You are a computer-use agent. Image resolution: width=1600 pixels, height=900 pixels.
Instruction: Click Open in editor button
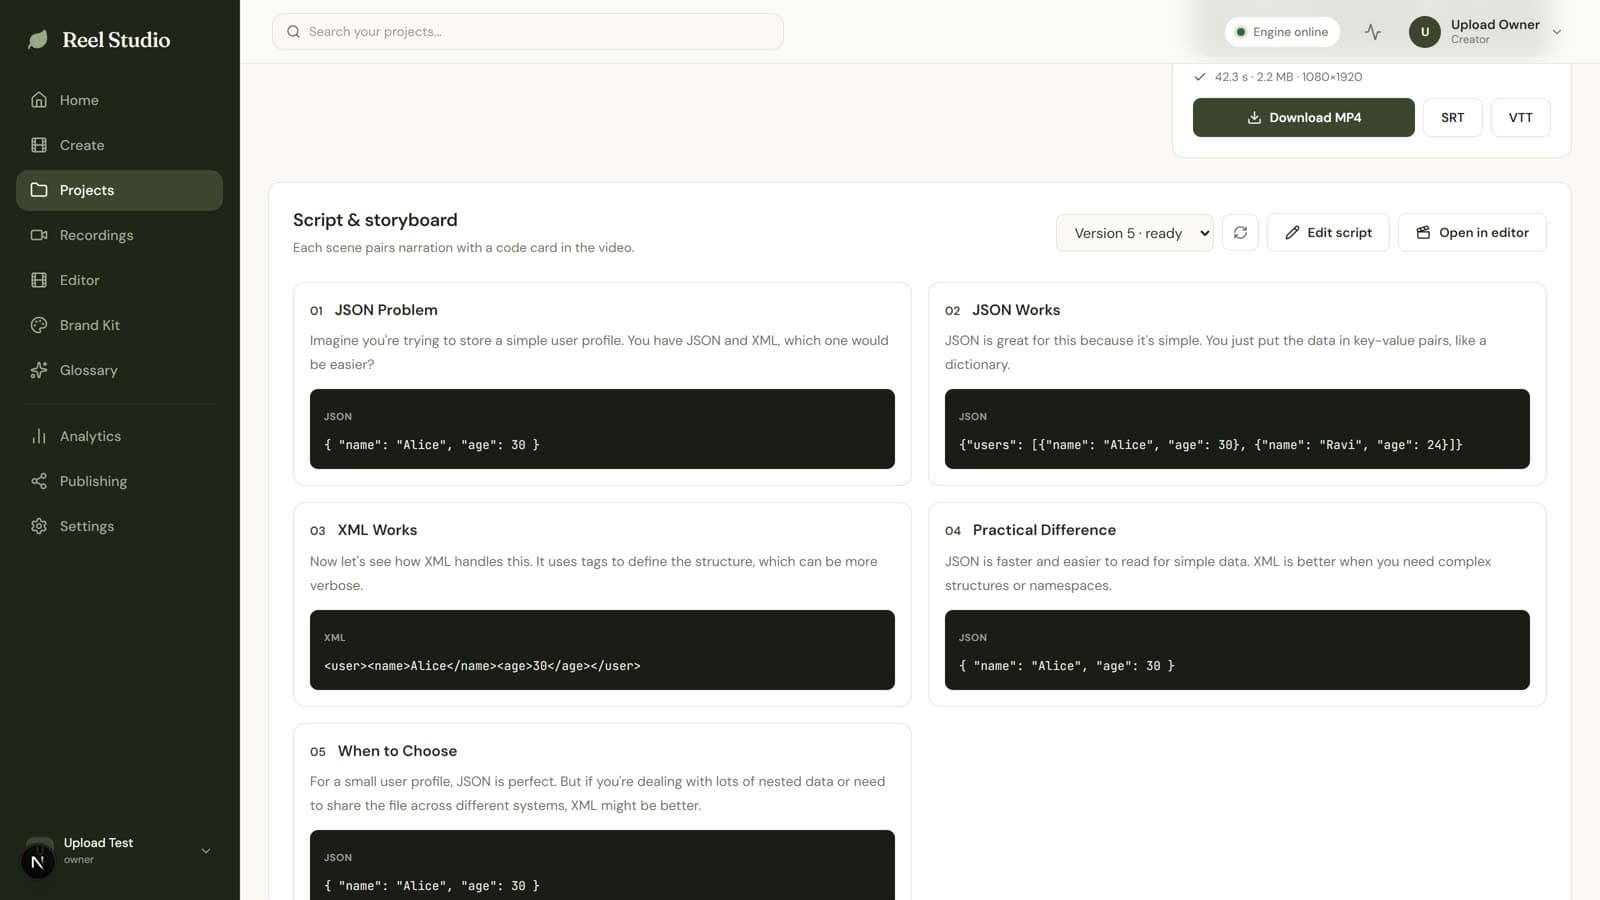1472,232
